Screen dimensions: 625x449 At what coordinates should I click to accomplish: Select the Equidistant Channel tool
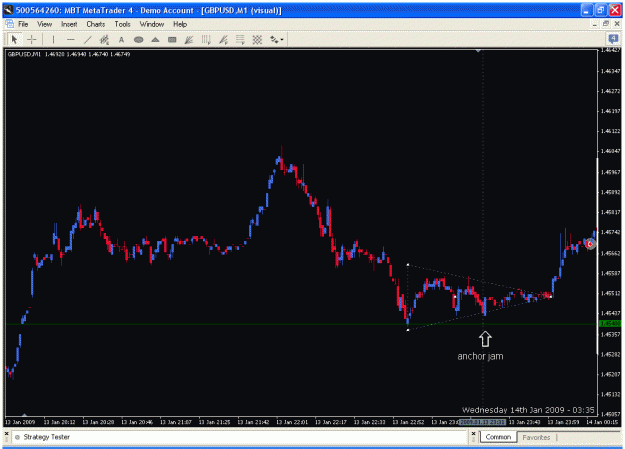(x=104, y=39)
